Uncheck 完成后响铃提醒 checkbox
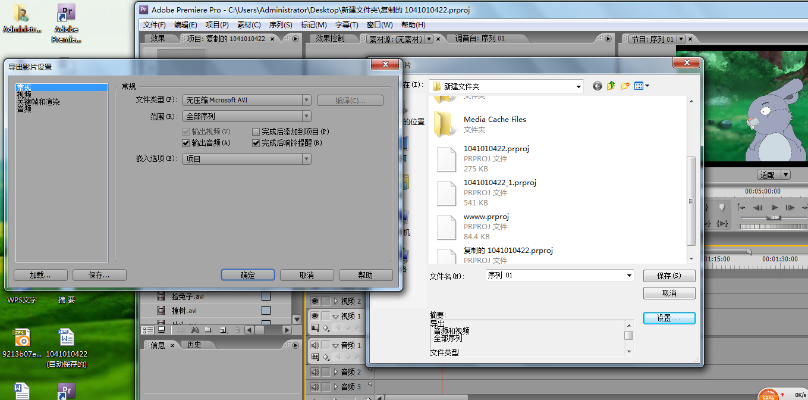 (x=256, y=143)
